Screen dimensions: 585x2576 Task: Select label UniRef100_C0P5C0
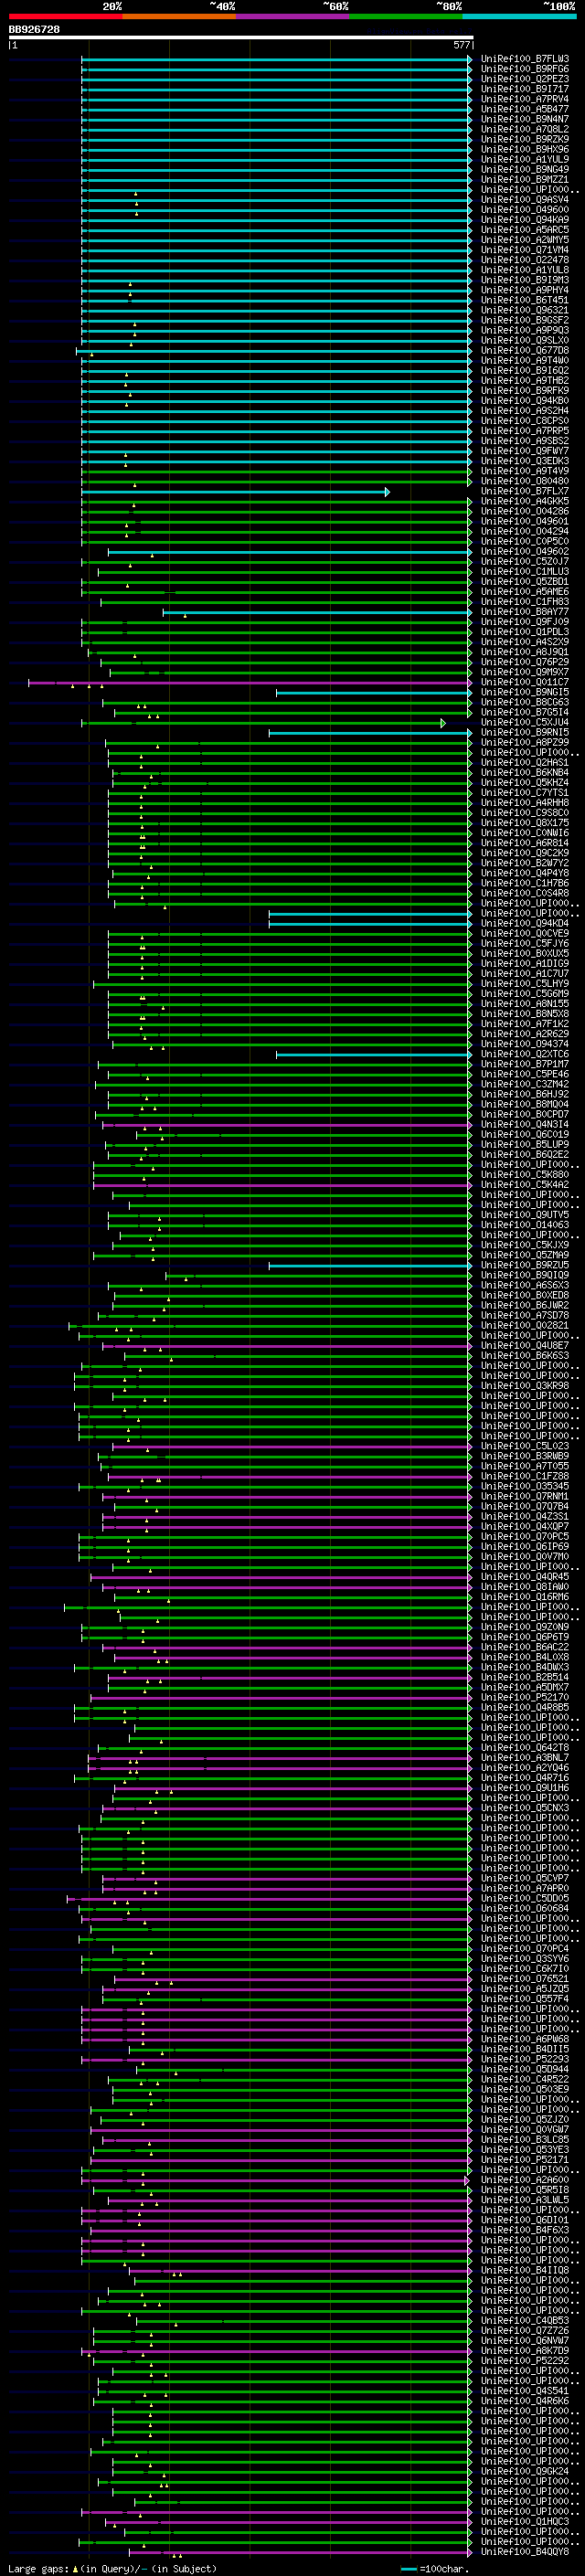(x=525, y=541)
